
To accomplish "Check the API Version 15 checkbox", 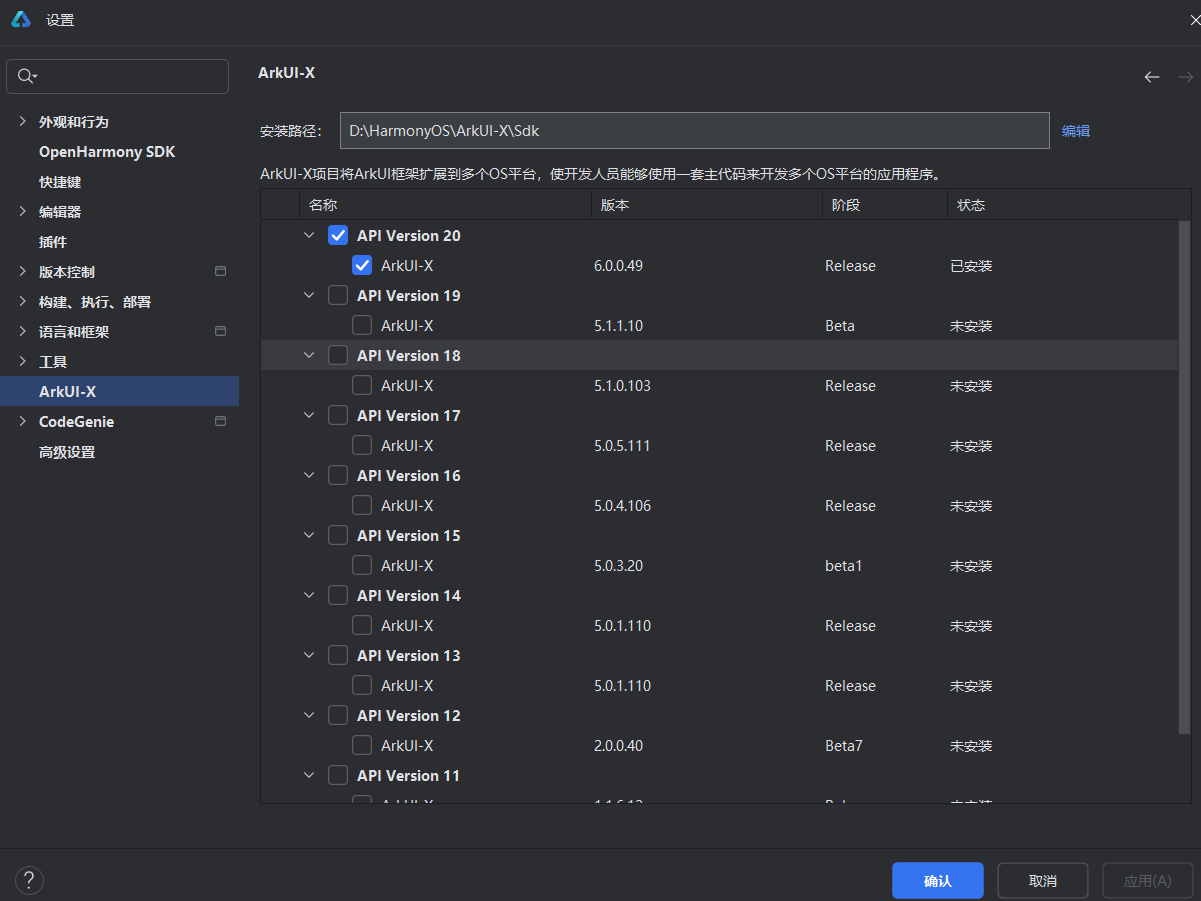I will pos(338,536).
